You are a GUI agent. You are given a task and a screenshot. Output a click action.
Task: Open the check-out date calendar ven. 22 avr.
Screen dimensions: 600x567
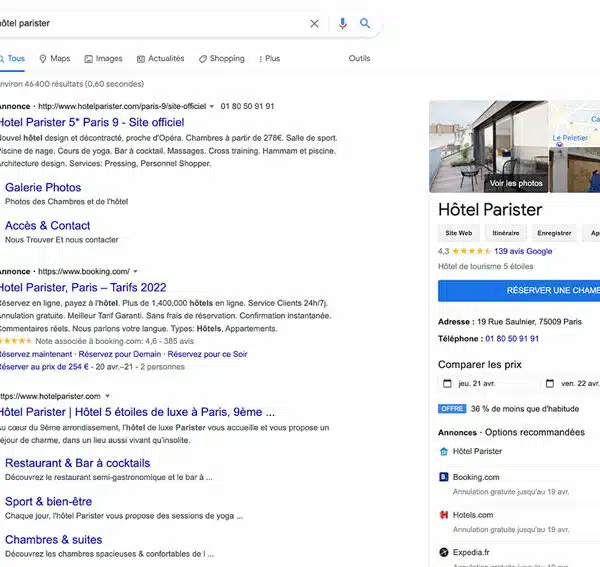coord(570,383)
